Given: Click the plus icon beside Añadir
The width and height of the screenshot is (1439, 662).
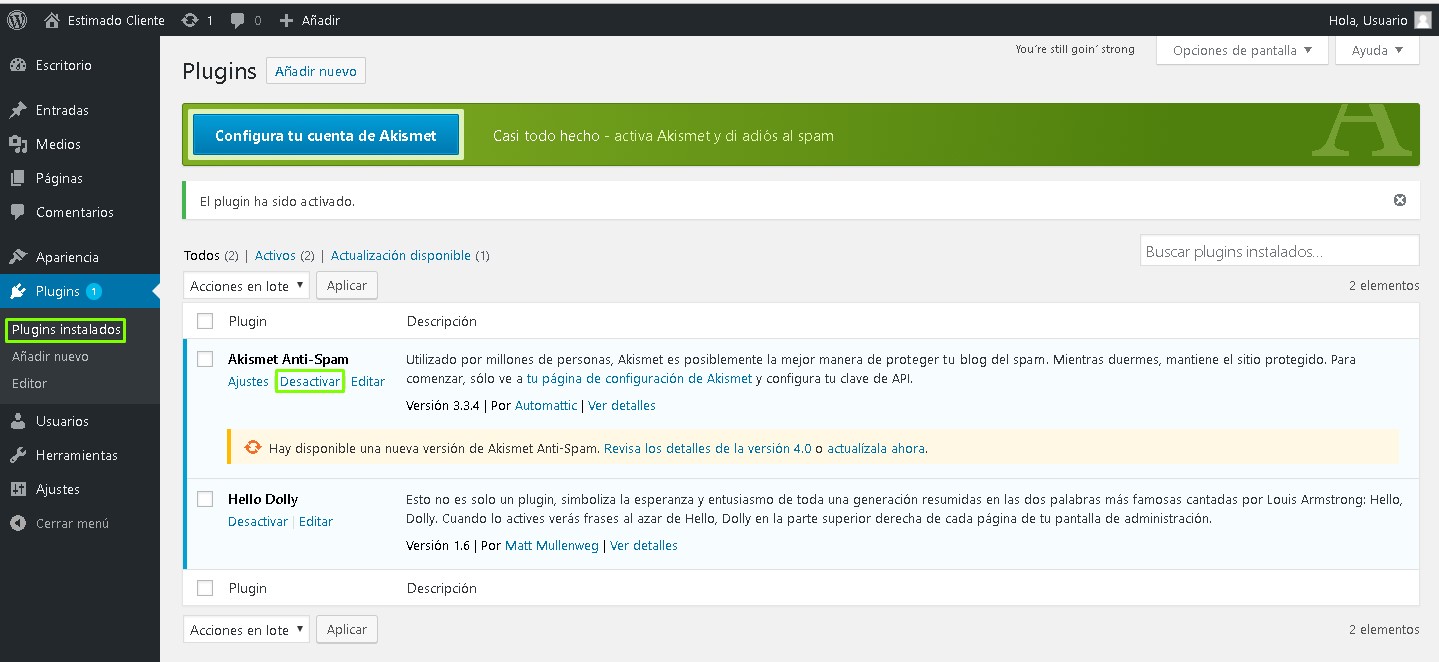Looking at the screenshot, I should (x=286, y=20).
